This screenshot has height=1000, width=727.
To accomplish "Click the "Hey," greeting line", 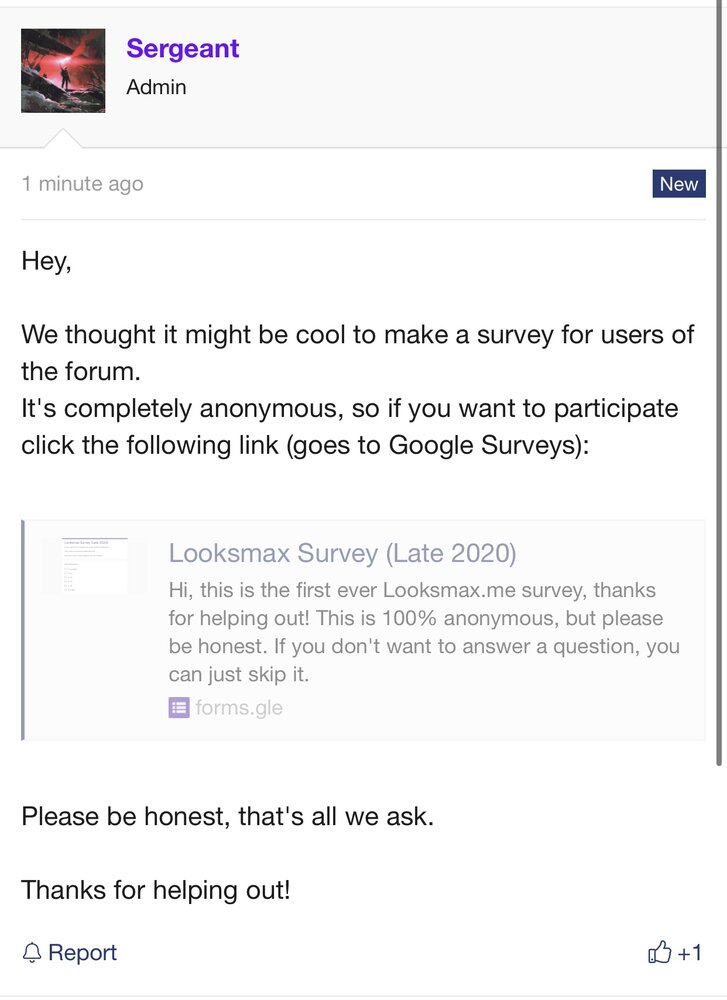I will [x=47, y=262].
